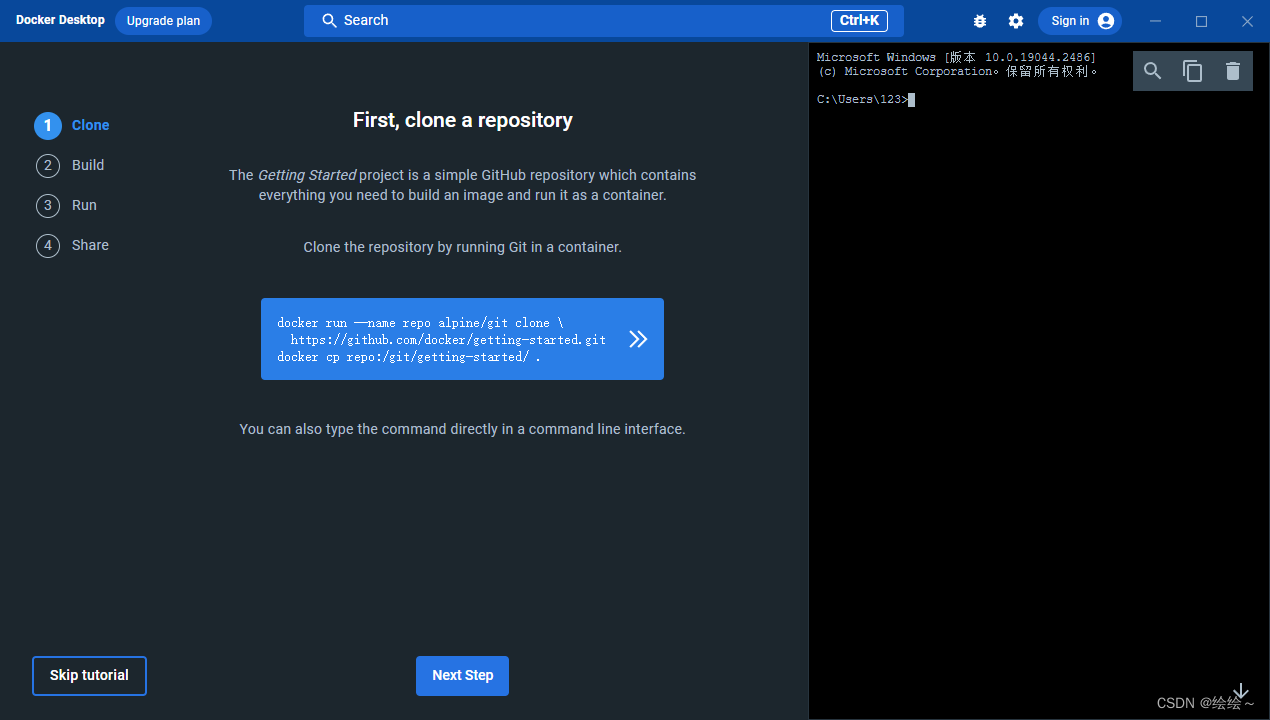Viewport: 1270px width, 720px height.
Task: Proceed with Next Step button
Action: tap(462, 676)
